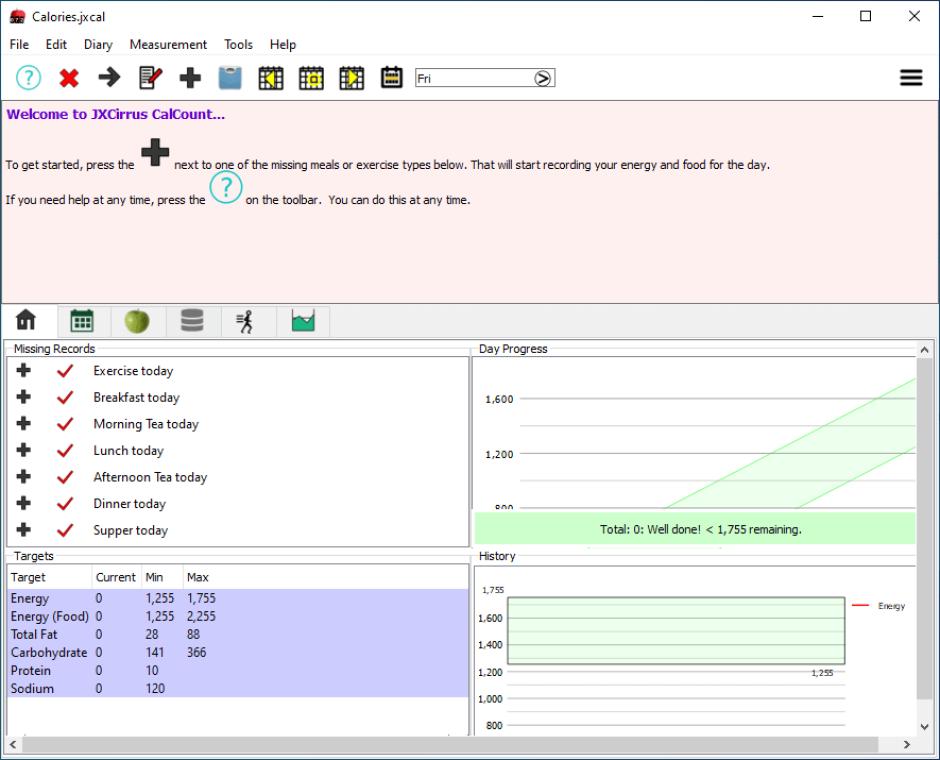Tick the check mark for Breakfast today

click(x=65, y=397)
